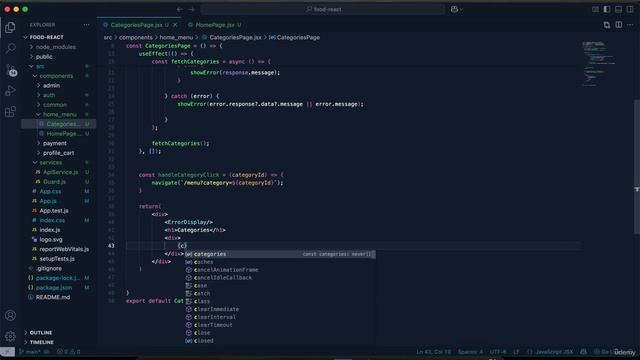Image resolution: width=640 pixels, height=360 pixels.
Task: Open the Search view in activity bar
Action: click(10, 48)
